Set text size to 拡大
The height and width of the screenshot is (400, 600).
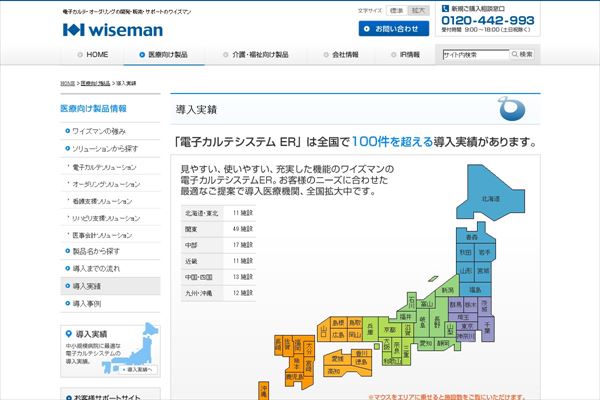418,11
